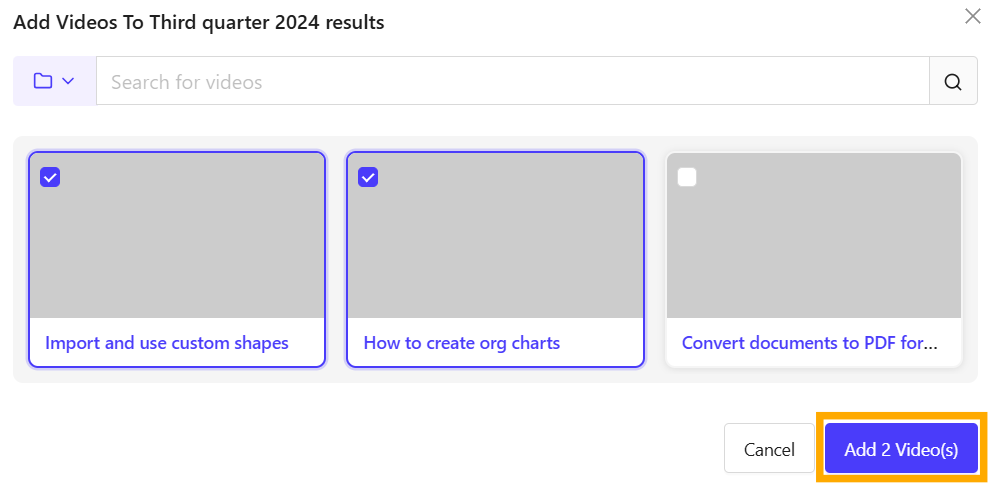Image resolution: width=992 pixels, height=484 pixels.
Task: Click the gray panel area below video cards
Action: click(495, 375)
